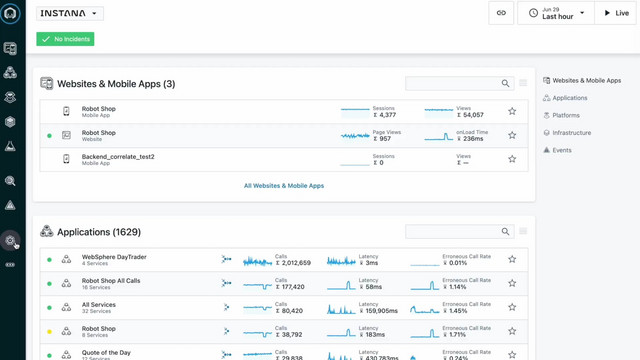This screenshot has width=640, height=360.
Task: Click Applications (1629) section header icon
Action: (x=47, y=231)
